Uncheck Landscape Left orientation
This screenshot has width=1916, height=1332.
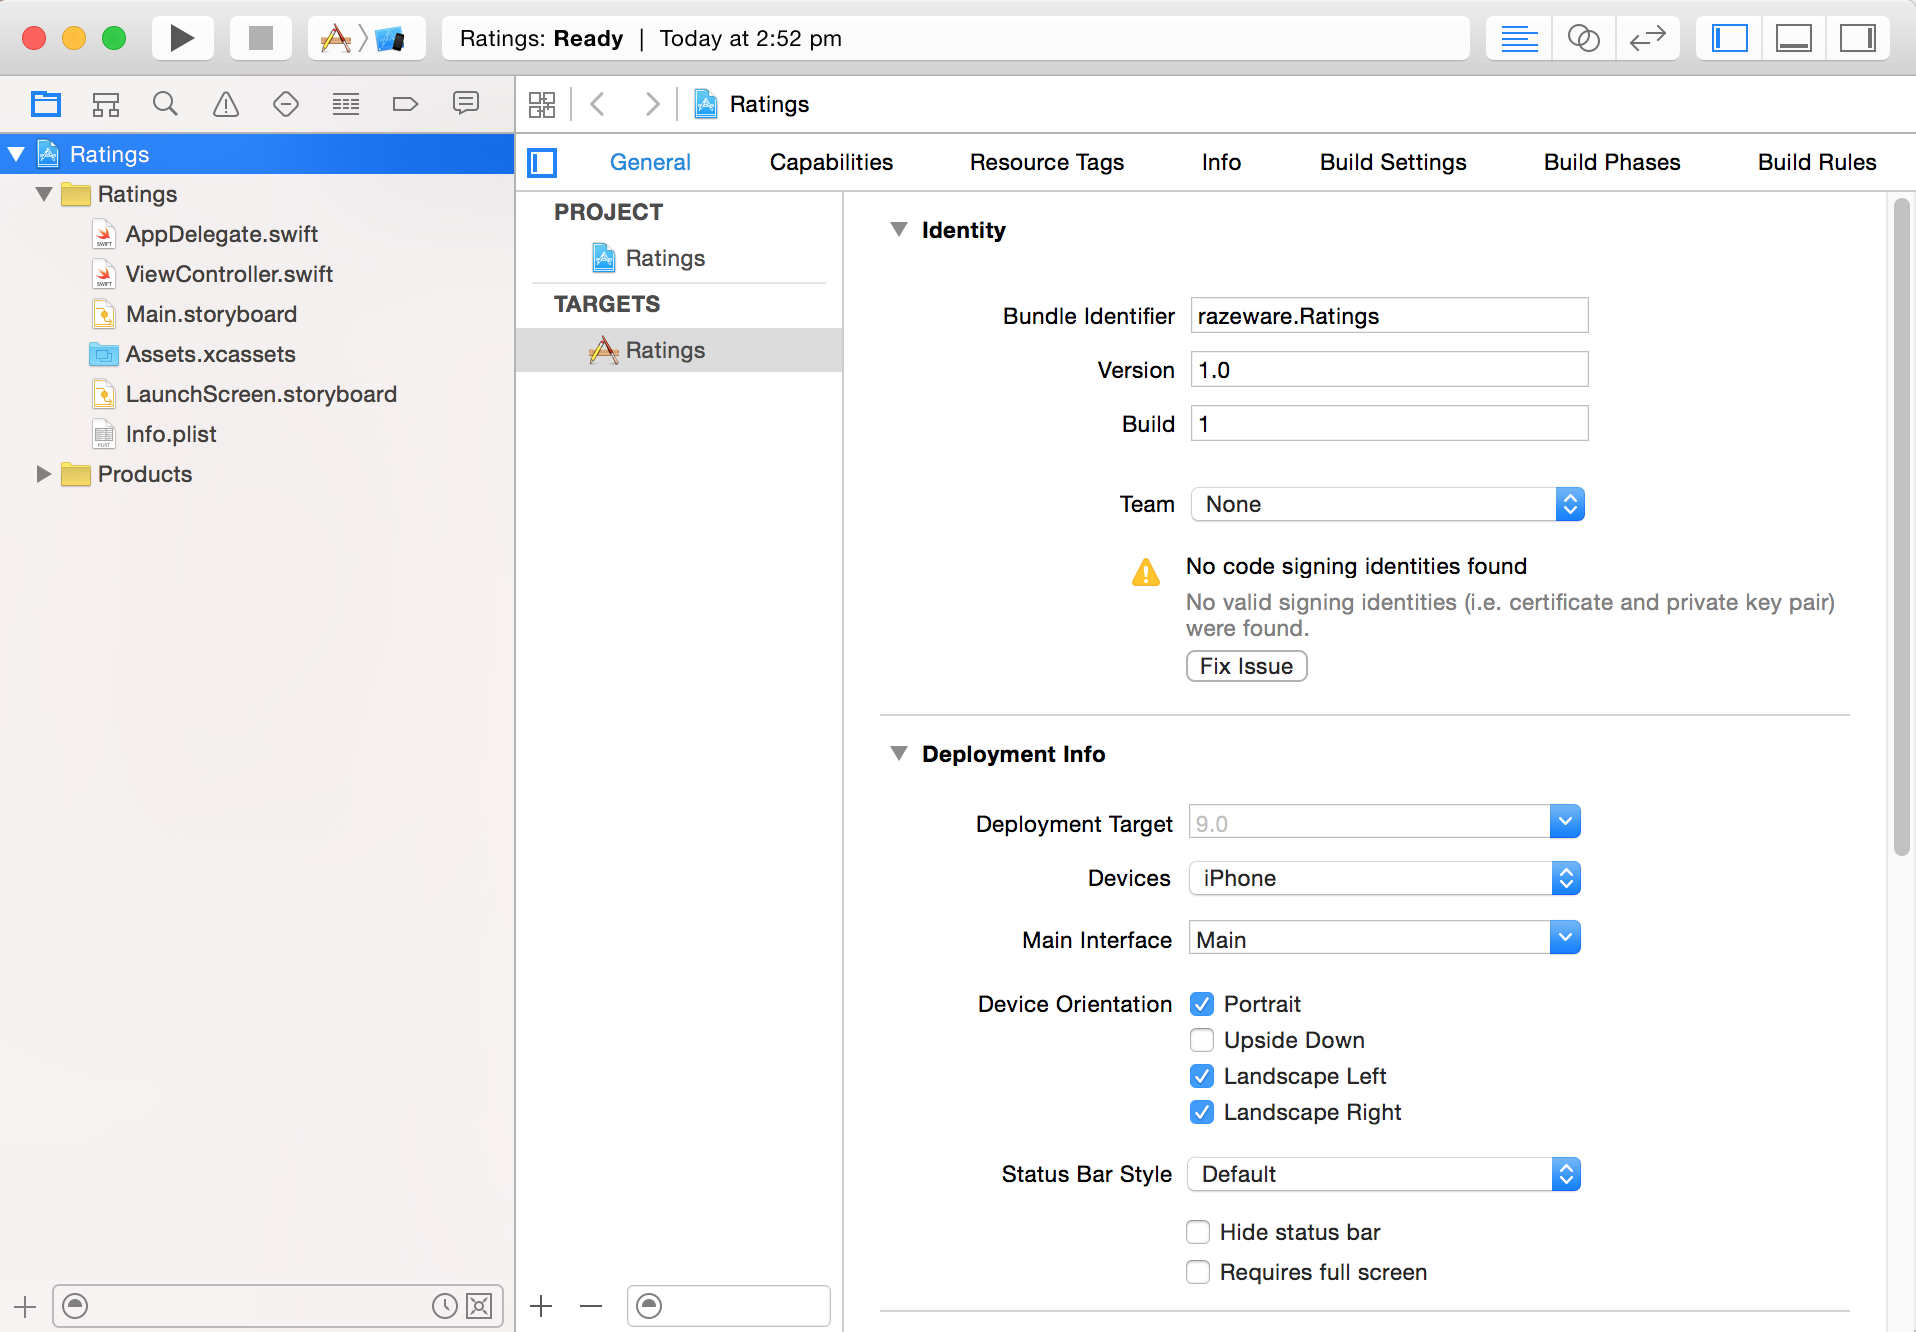coord(1202,1076)
